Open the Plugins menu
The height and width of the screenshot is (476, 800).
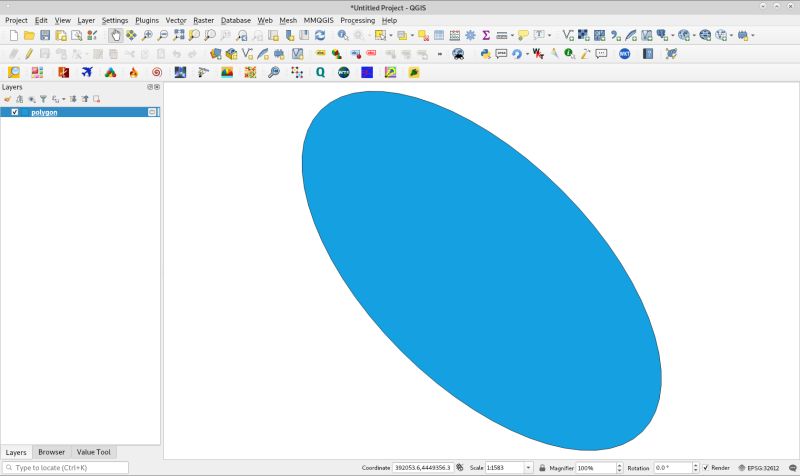tap(146, 20)
